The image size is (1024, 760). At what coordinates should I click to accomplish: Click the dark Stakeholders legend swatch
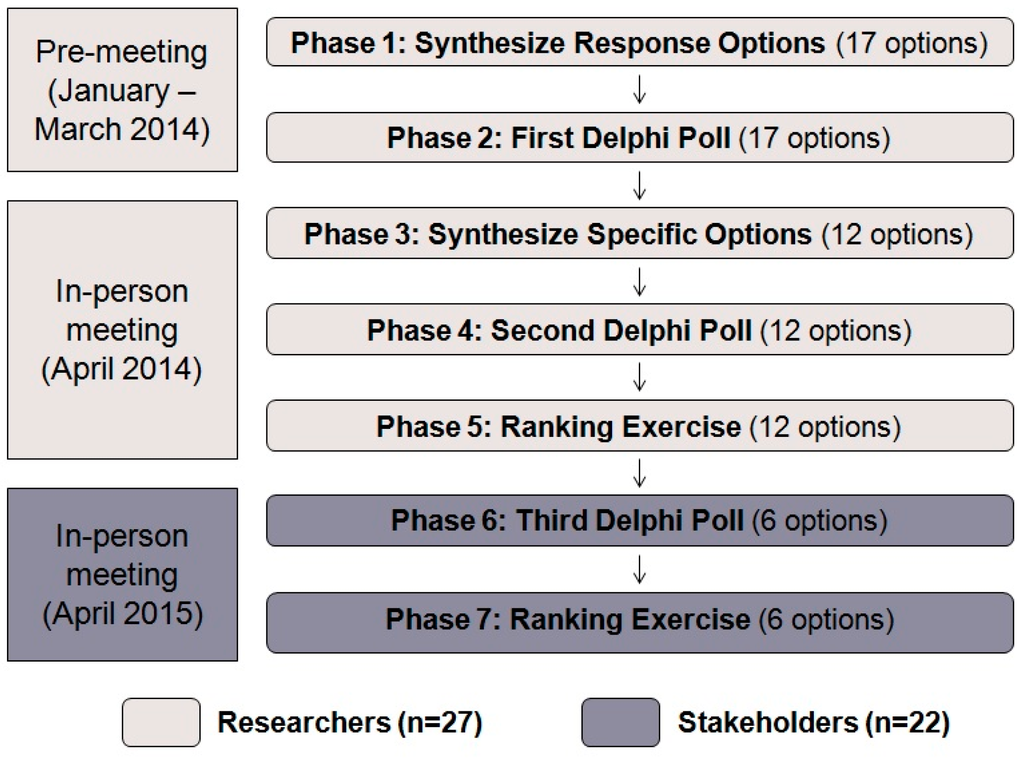pyautogui.click(x=620, y=722)
